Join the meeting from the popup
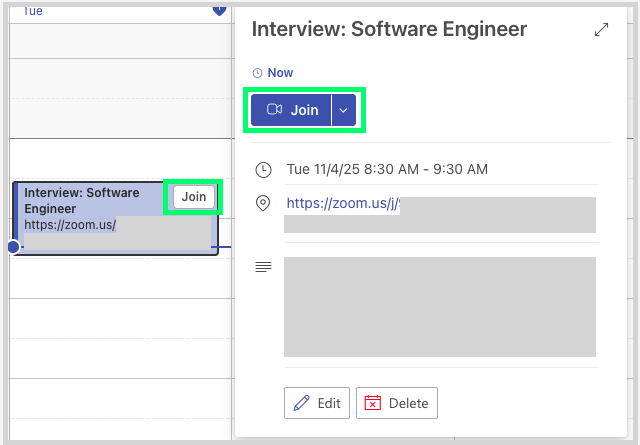Viewport: 640px width, 445px height. (292, 110)
